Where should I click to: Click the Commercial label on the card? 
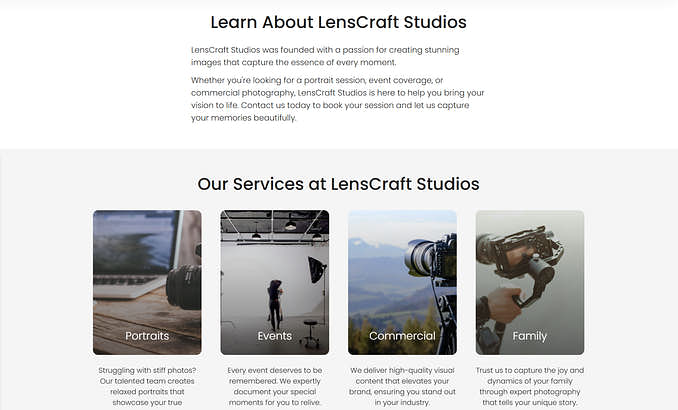402,336
